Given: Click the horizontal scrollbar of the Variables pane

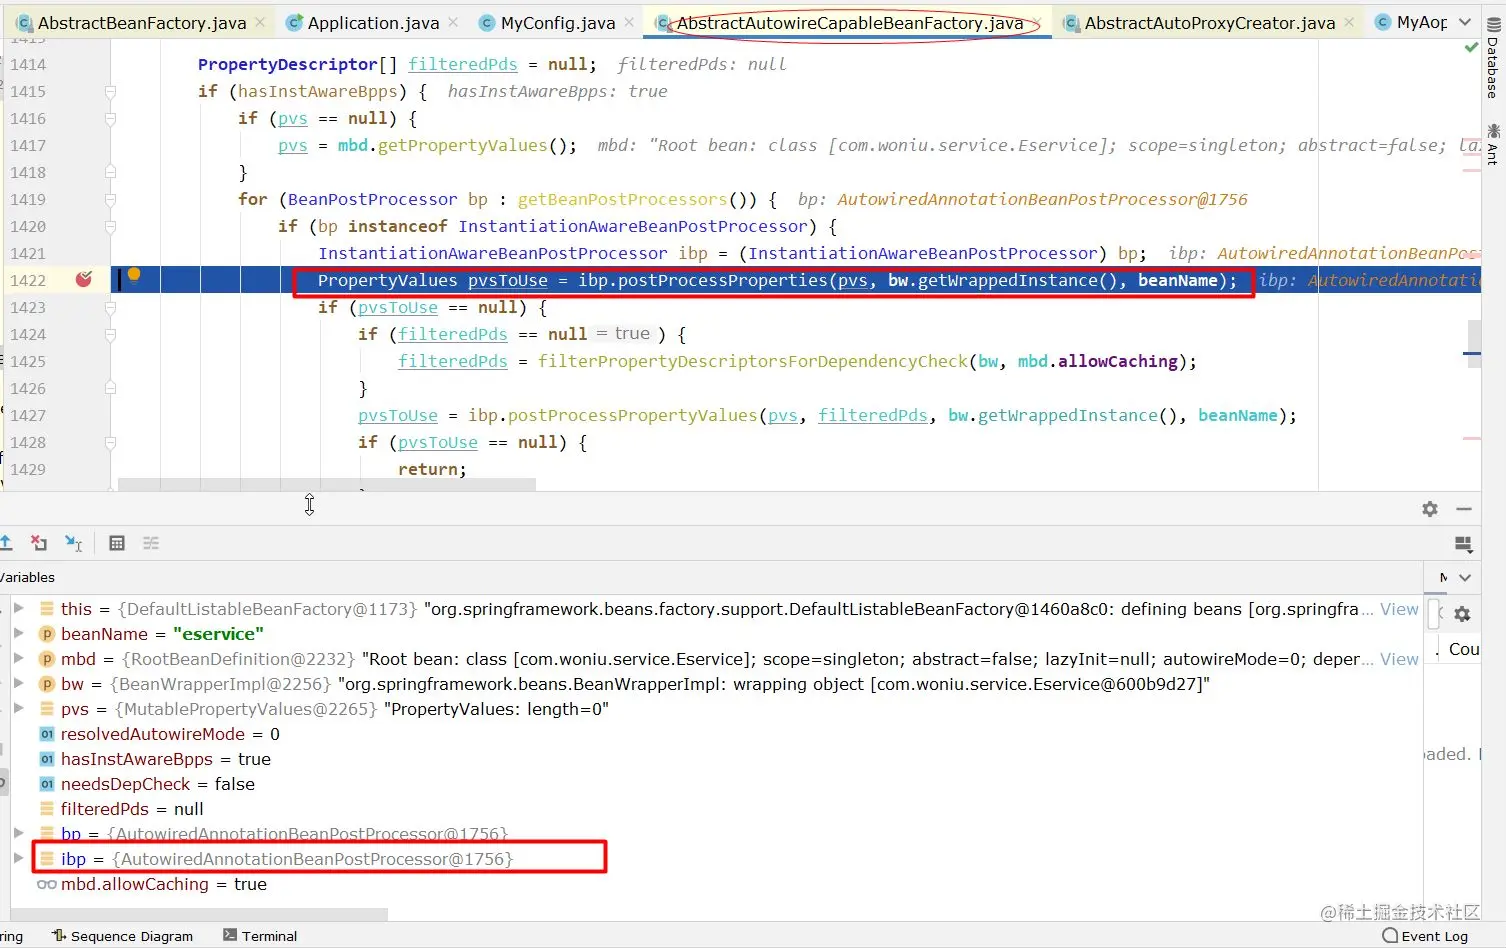Looking at the screenshot, I should pos(198,914).
